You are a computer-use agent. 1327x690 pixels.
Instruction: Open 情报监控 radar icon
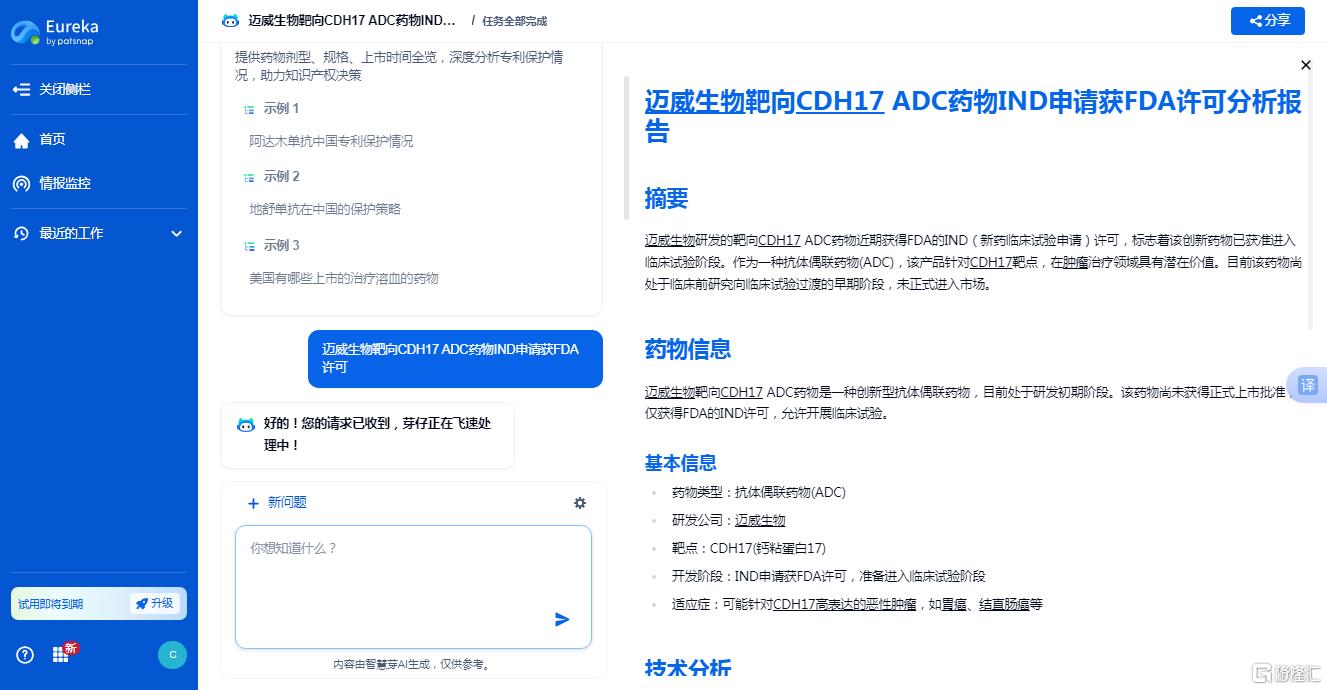pos(21,184)
